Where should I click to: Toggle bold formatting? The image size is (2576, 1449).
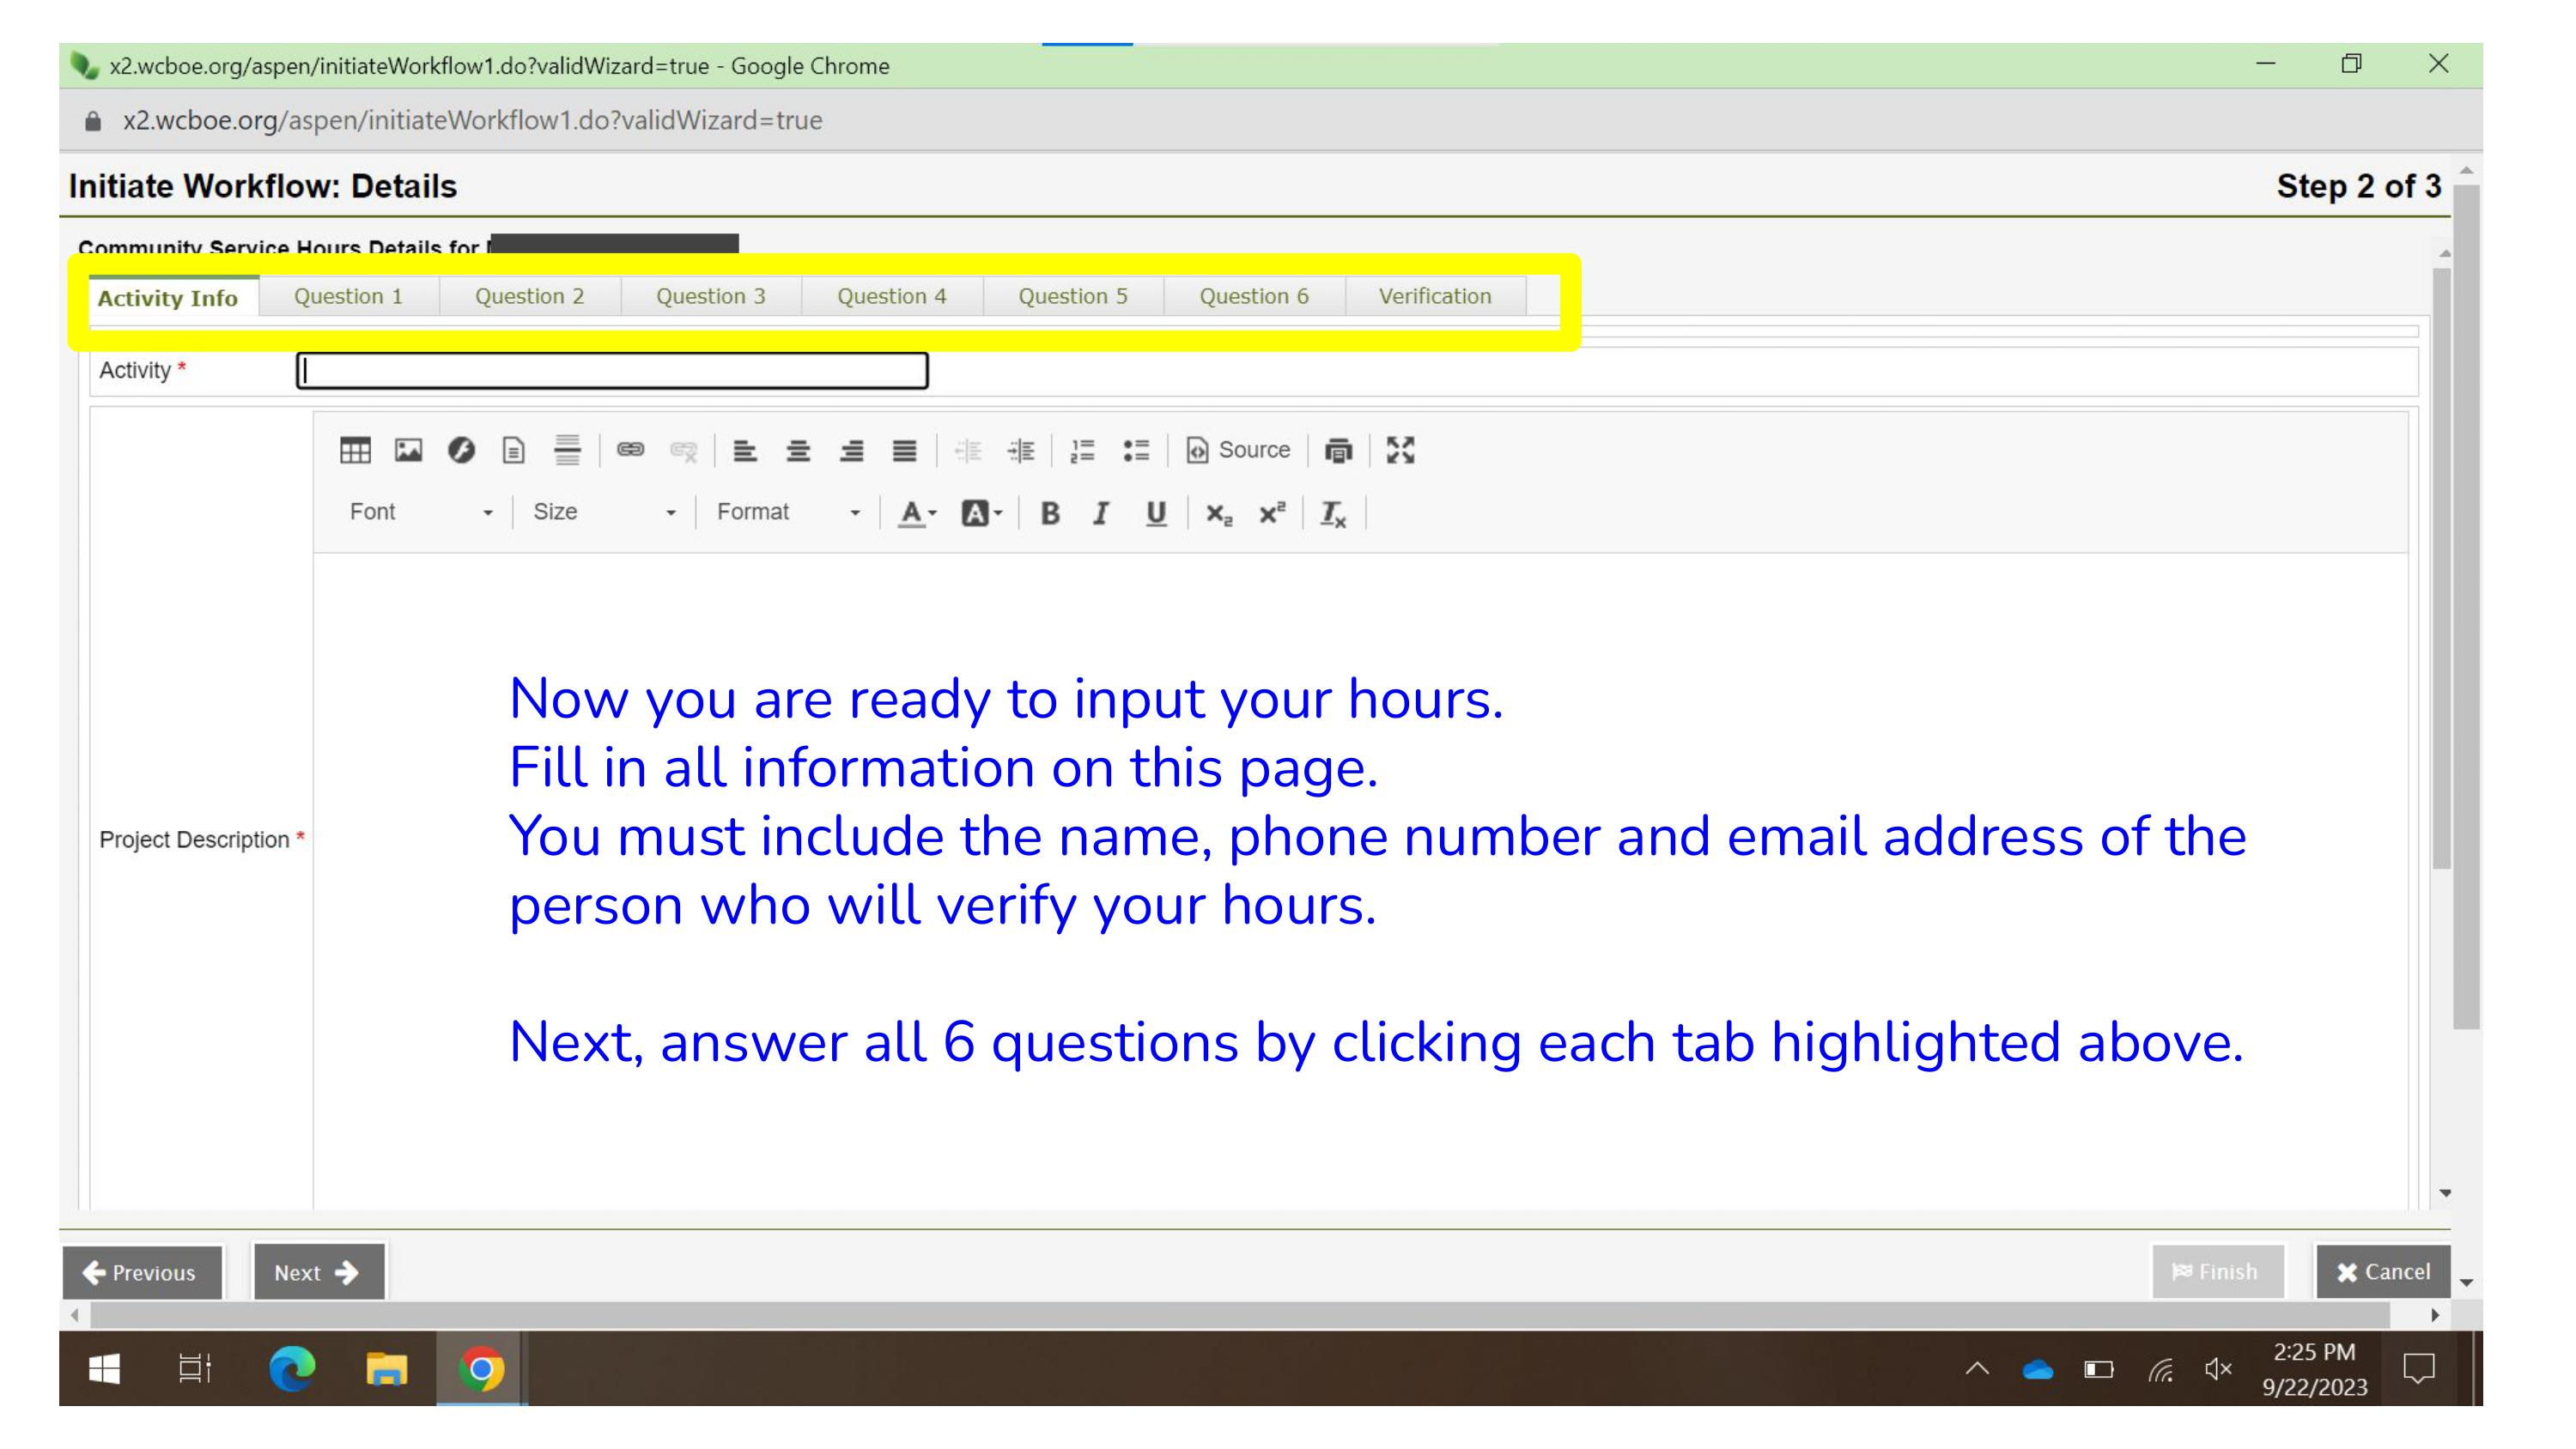[x=1049, y=514]
